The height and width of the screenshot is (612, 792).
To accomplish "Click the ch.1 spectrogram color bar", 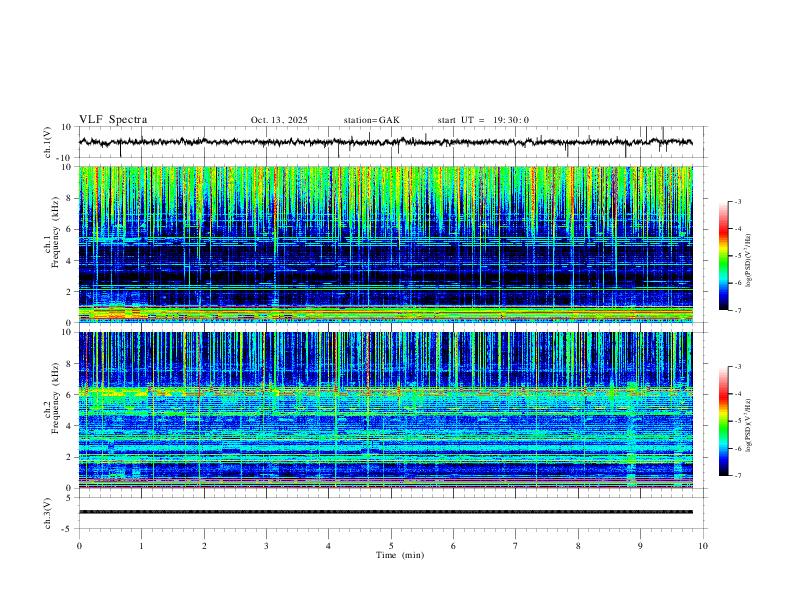I will (724, 256).
